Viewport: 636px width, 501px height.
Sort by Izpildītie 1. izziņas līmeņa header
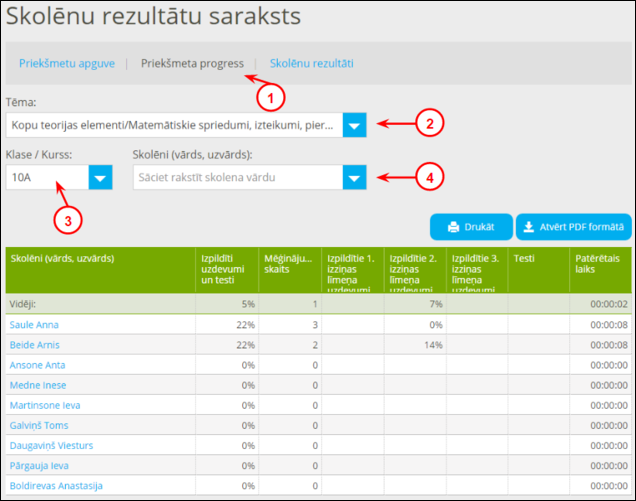352,270
